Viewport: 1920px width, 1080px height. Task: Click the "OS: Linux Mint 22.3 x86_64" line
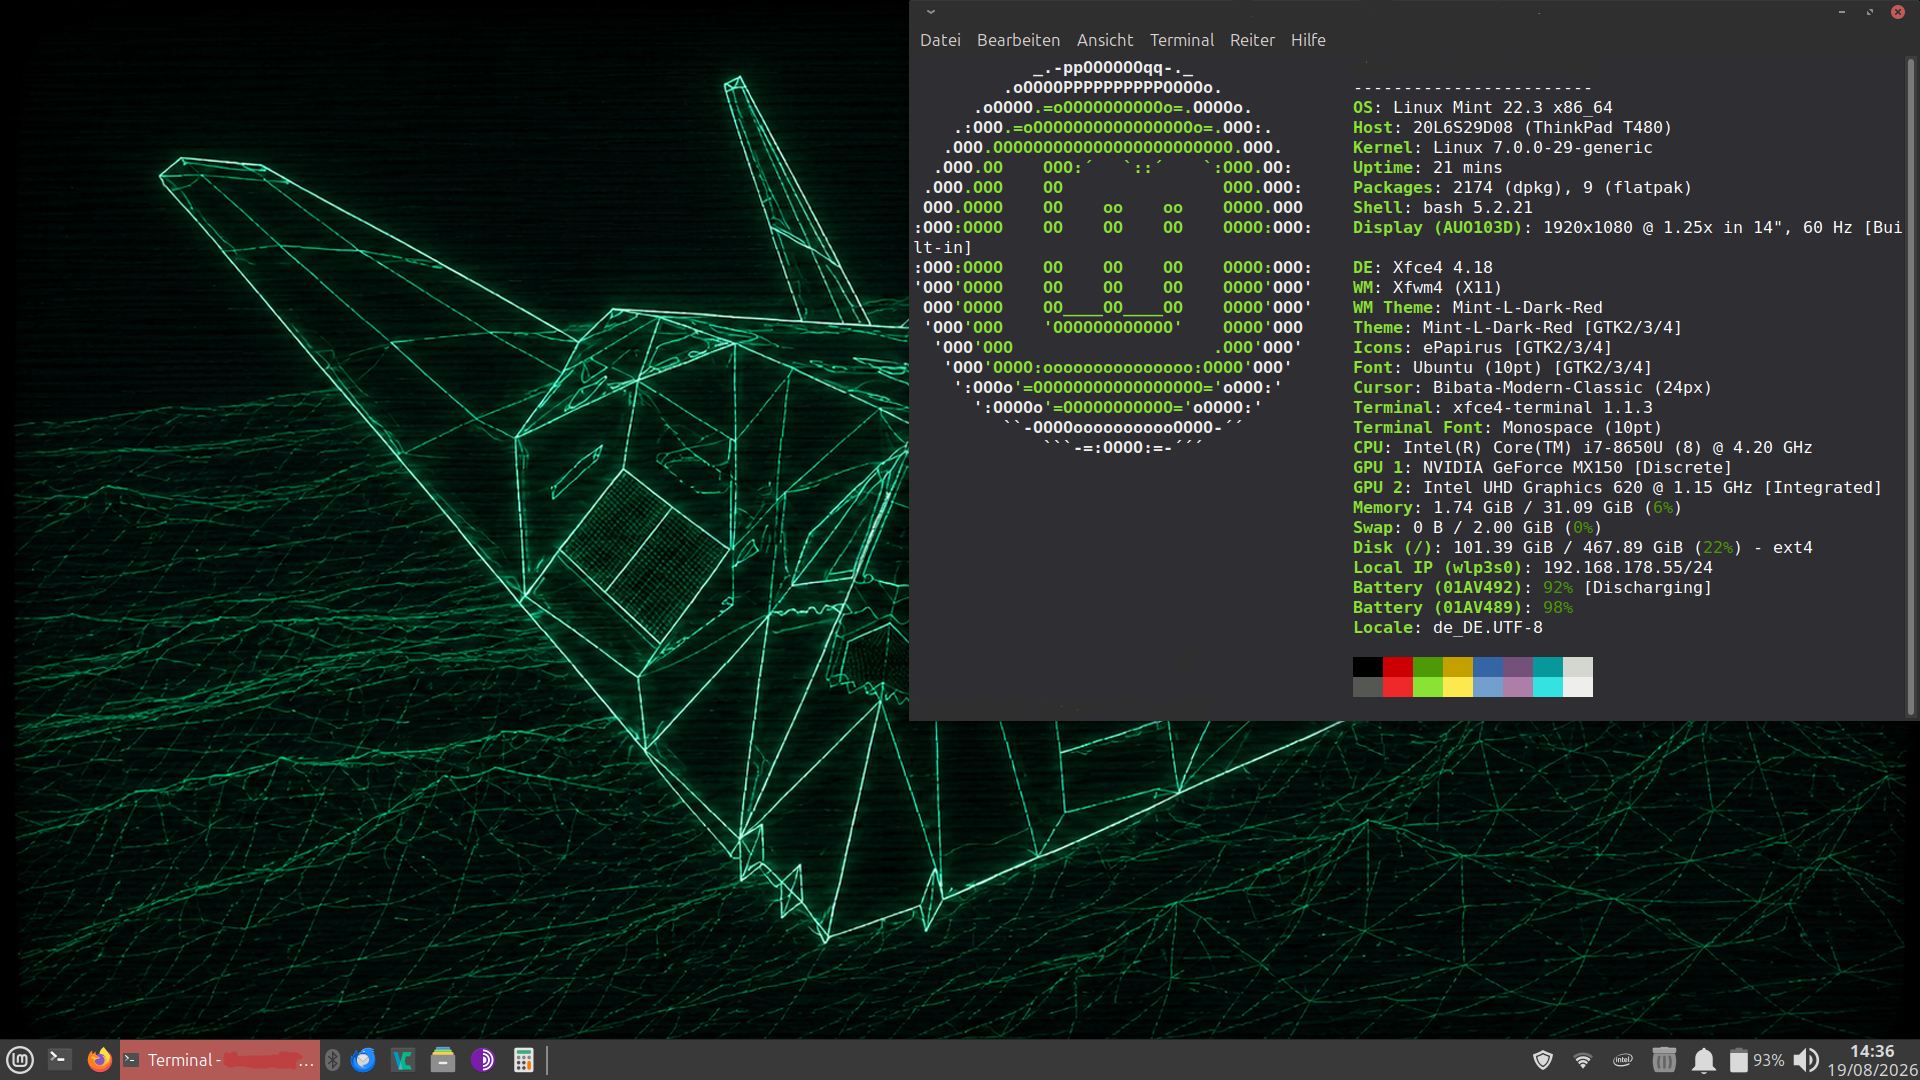(x=1483, y=108)
